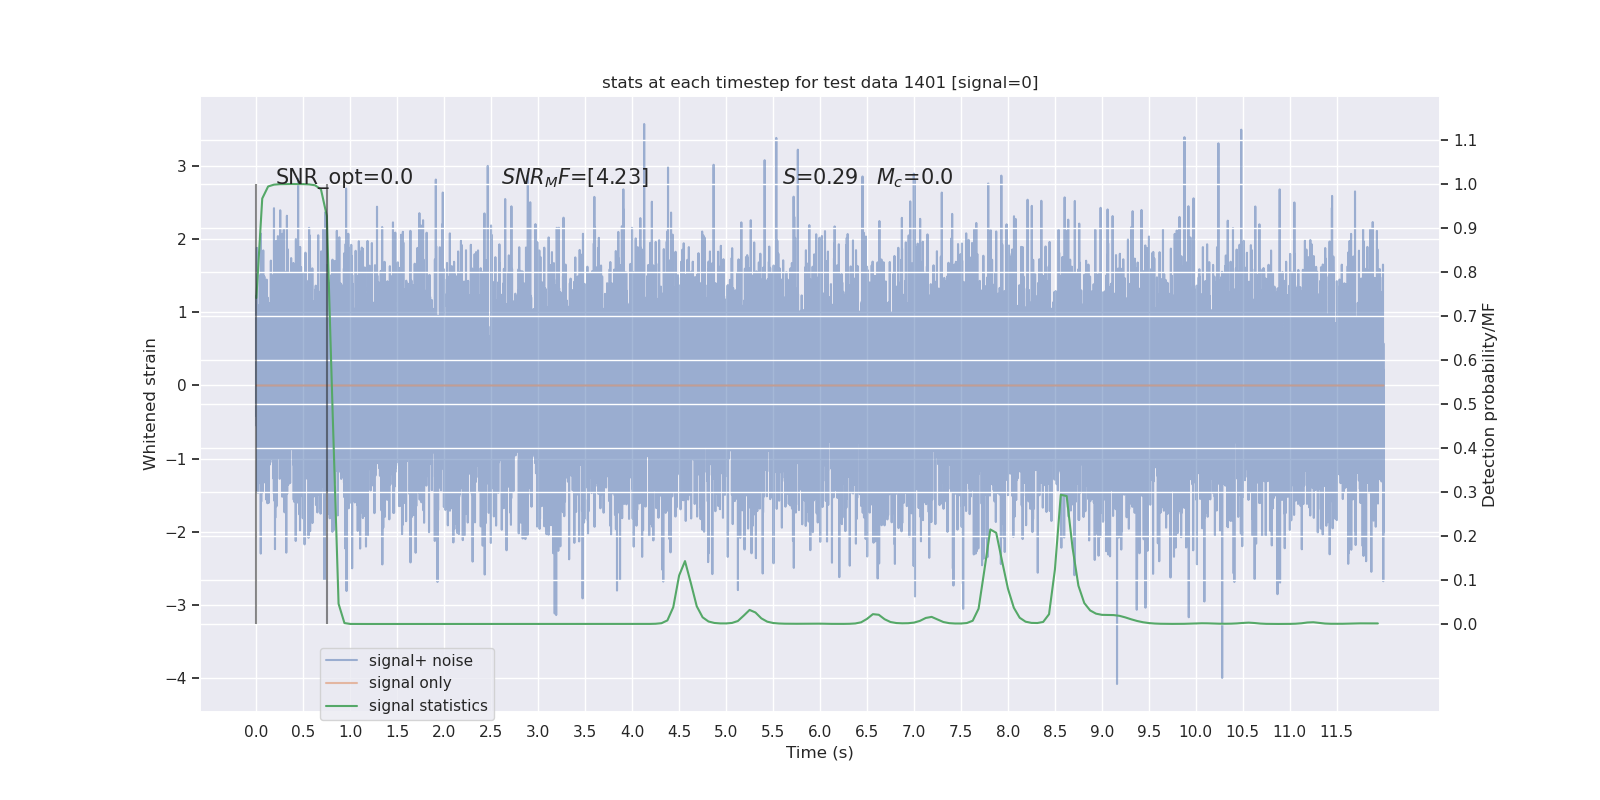Viewport: 1600px width, 800px height.
Task: Click x-axis tick label 11.5
Action: (x=1337, y=731)
